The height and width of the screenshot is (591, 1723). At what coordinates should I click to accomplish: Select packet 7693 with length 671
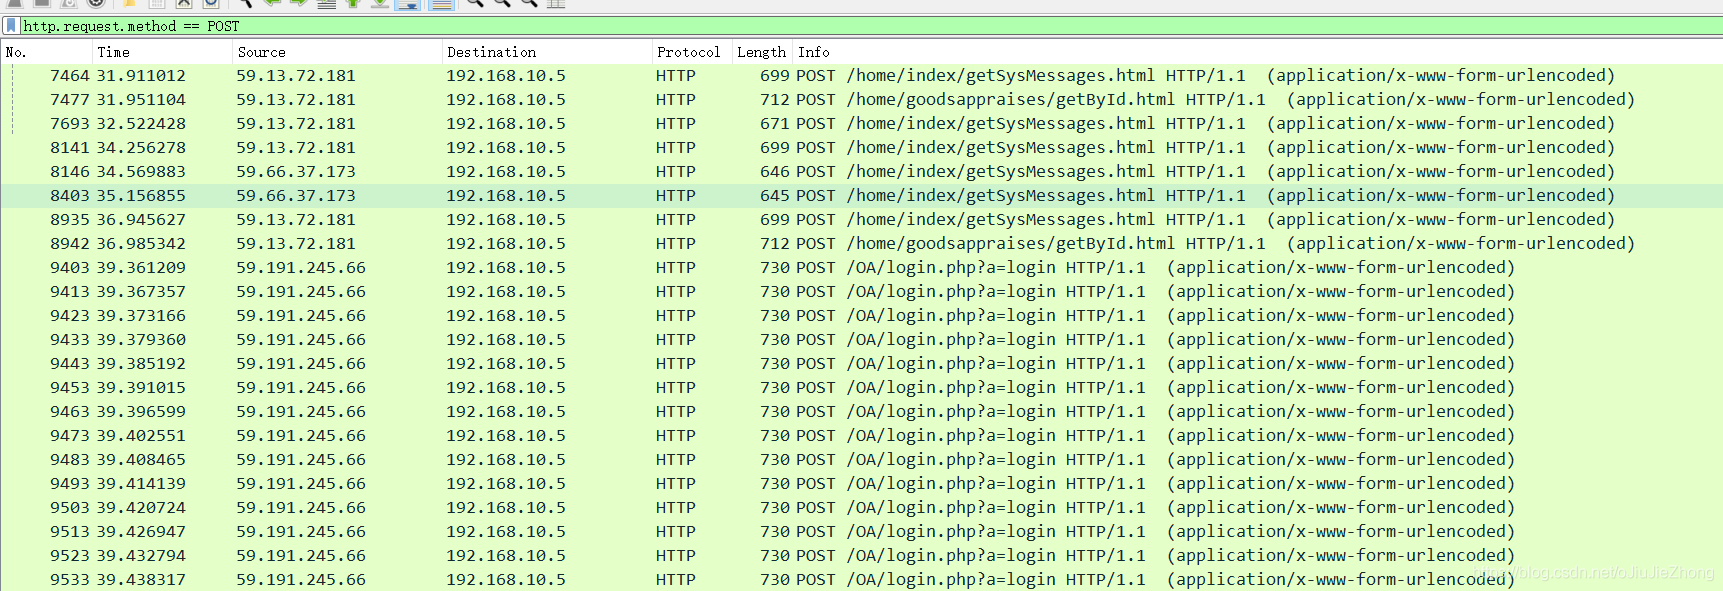pos(861,123)
